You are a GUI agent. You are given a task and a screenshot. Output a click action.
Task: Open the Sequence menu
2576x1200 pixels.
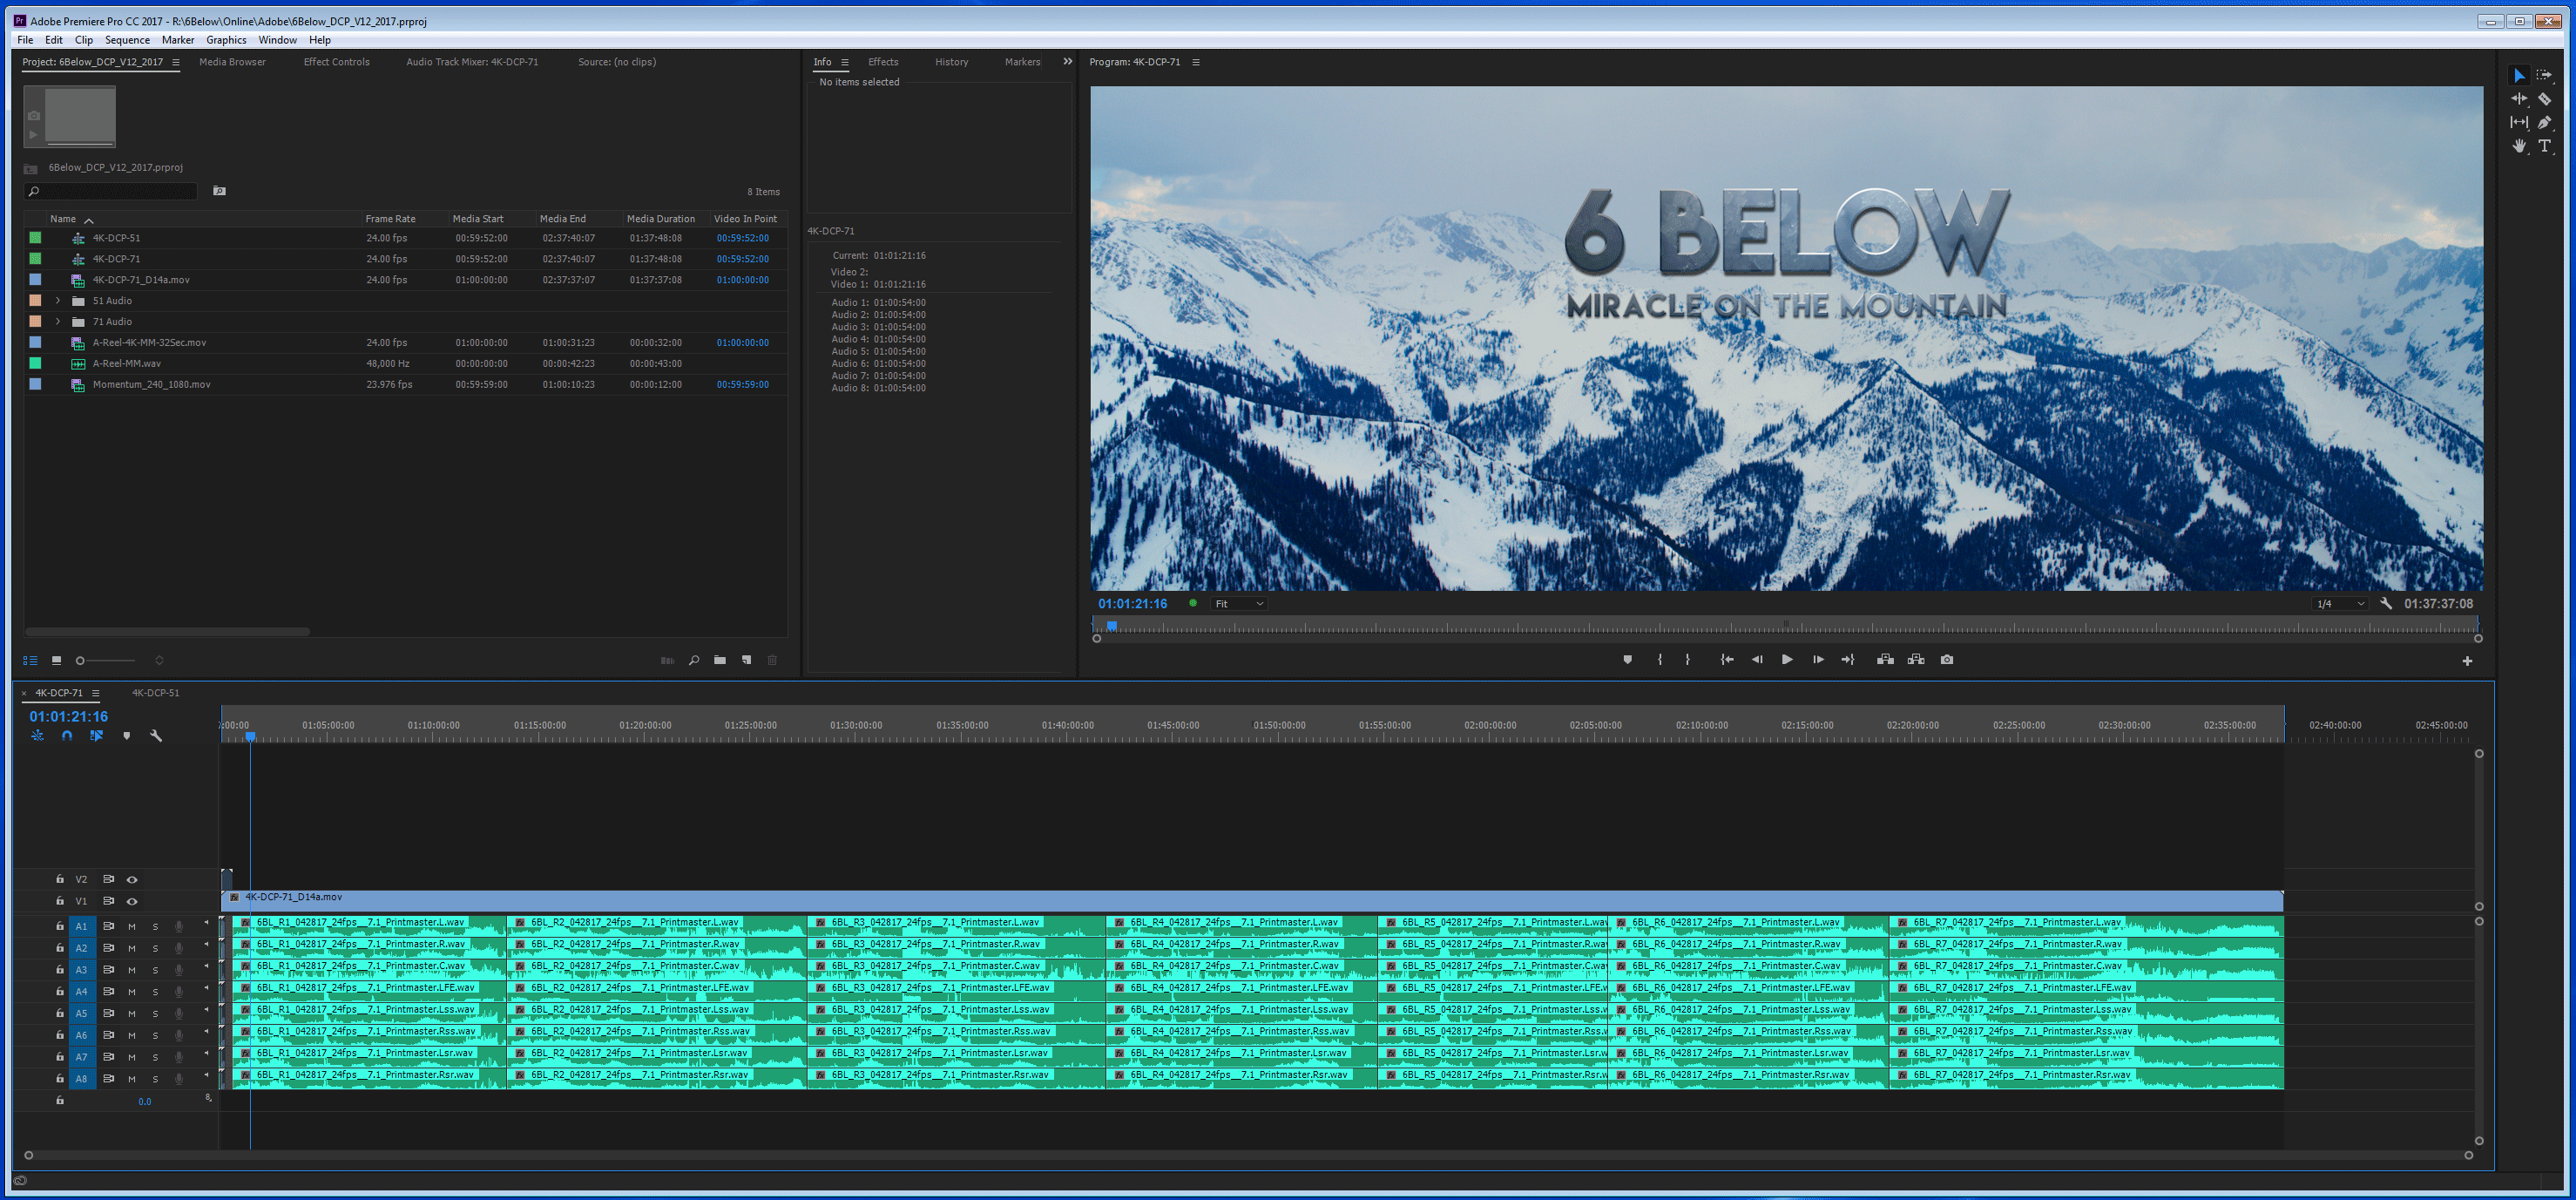[127, 40]
